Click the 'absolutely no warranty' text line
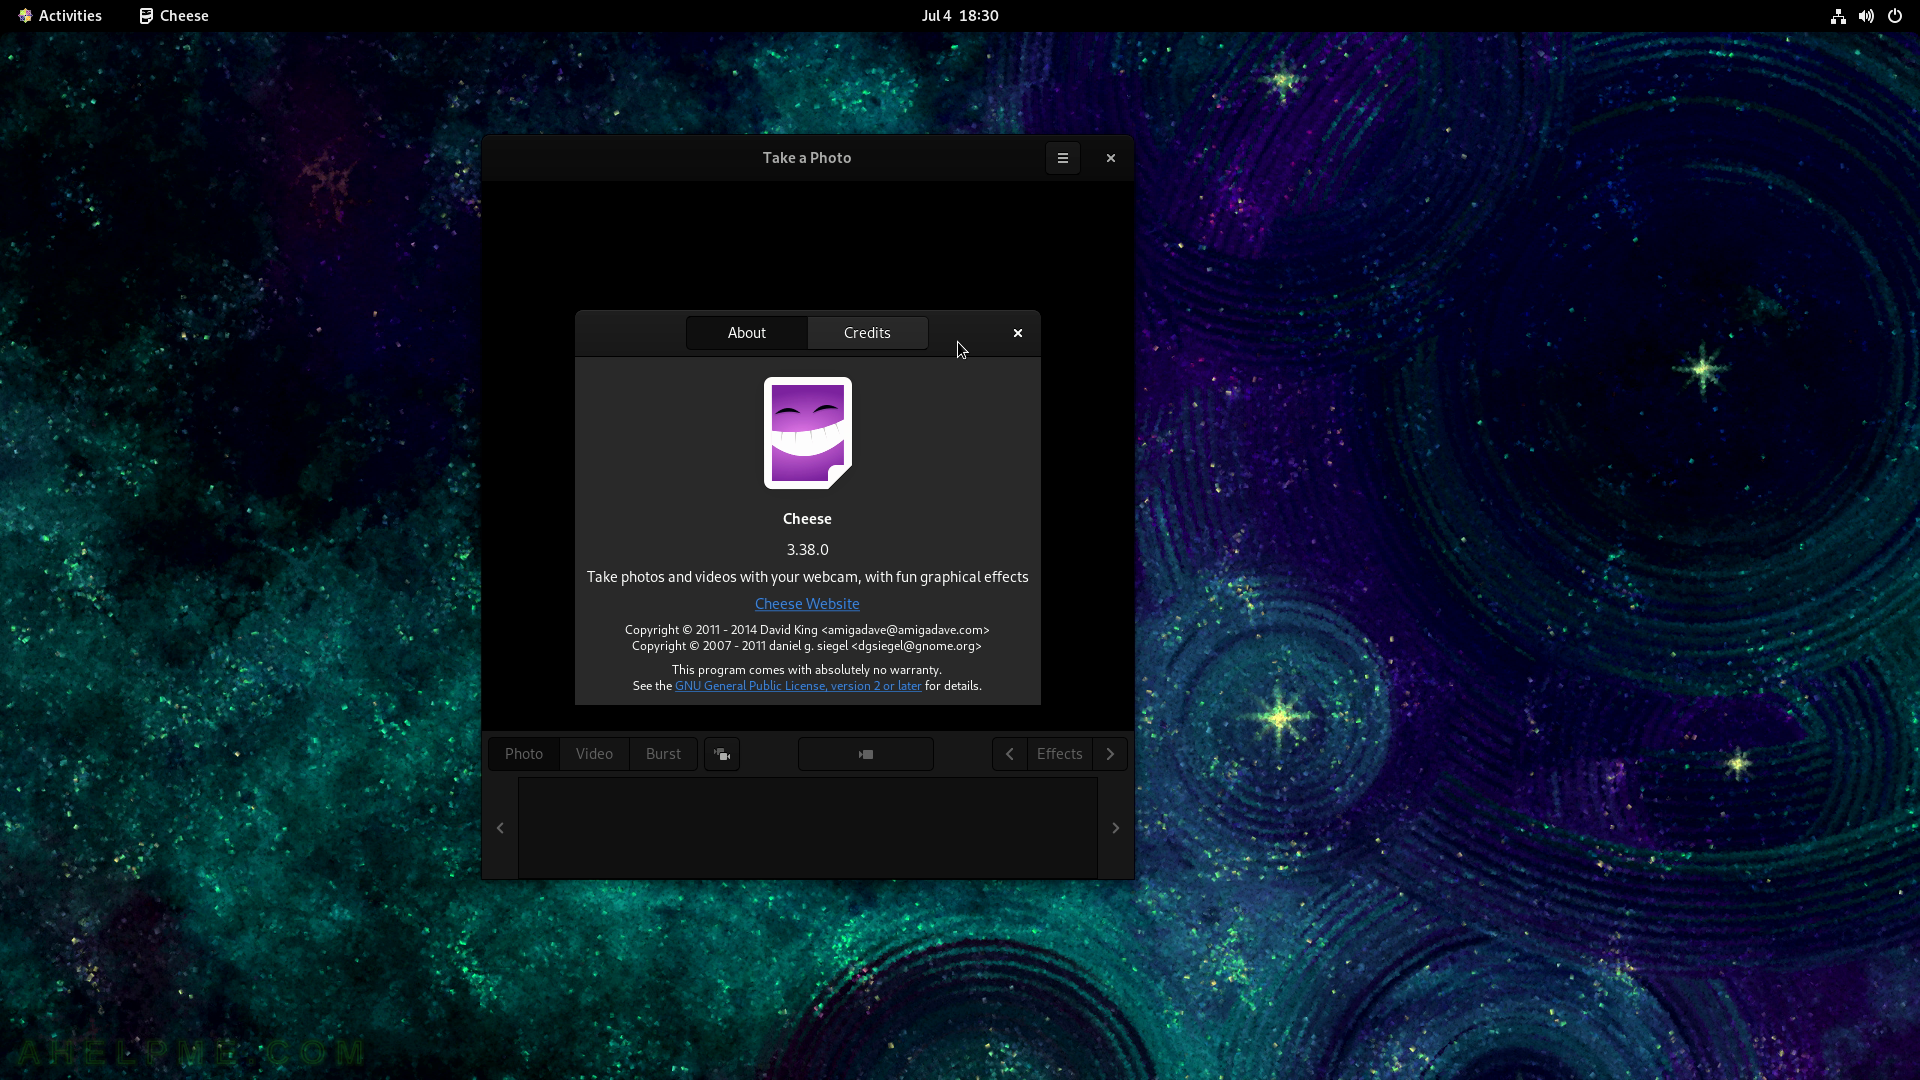Image resolution: width=1920 pixels, height=1080 pixels. (x=807, y=670)
